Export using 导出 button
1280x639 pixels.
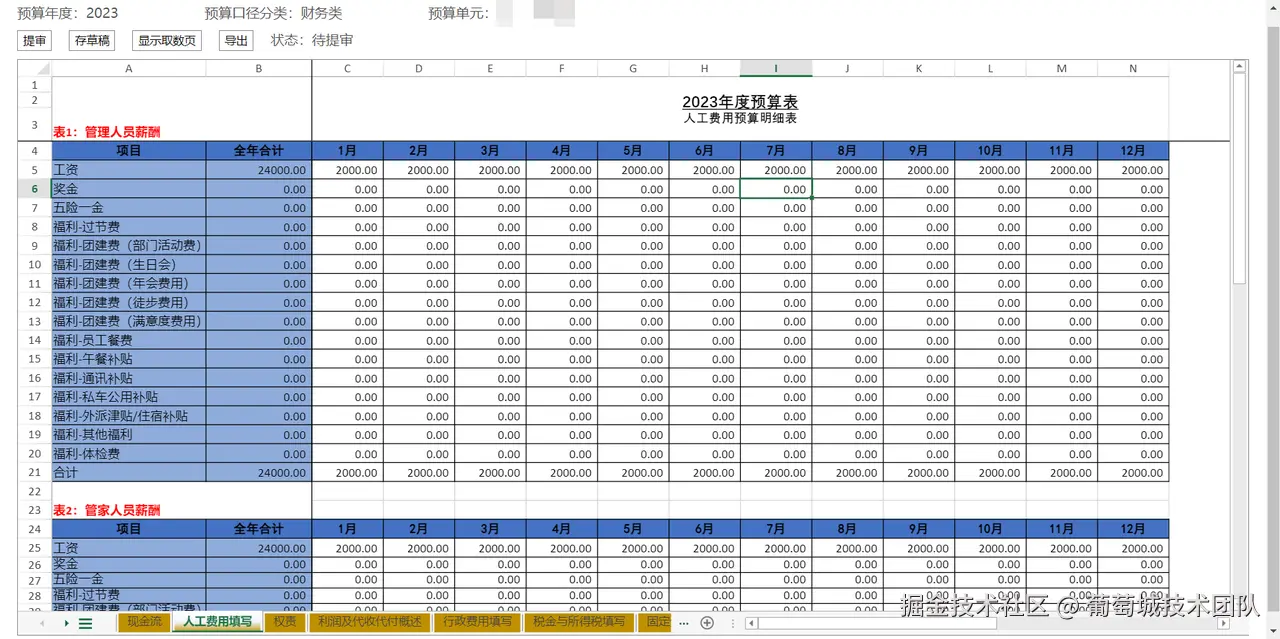(x=236, y=41)
